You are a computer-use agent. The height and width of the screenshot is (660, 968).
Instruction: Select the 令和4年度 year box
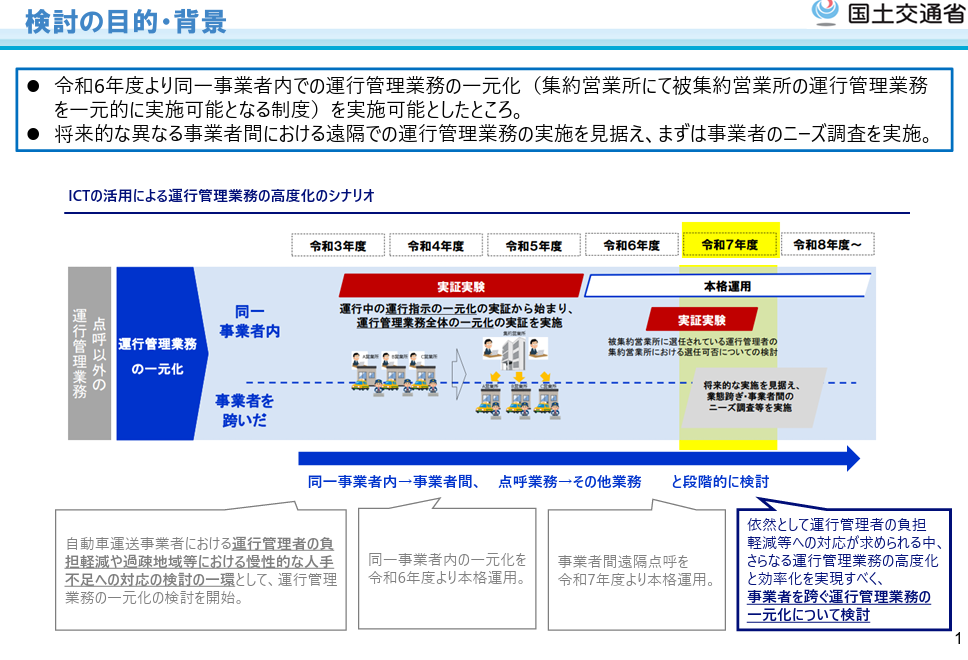pos(435,245)
